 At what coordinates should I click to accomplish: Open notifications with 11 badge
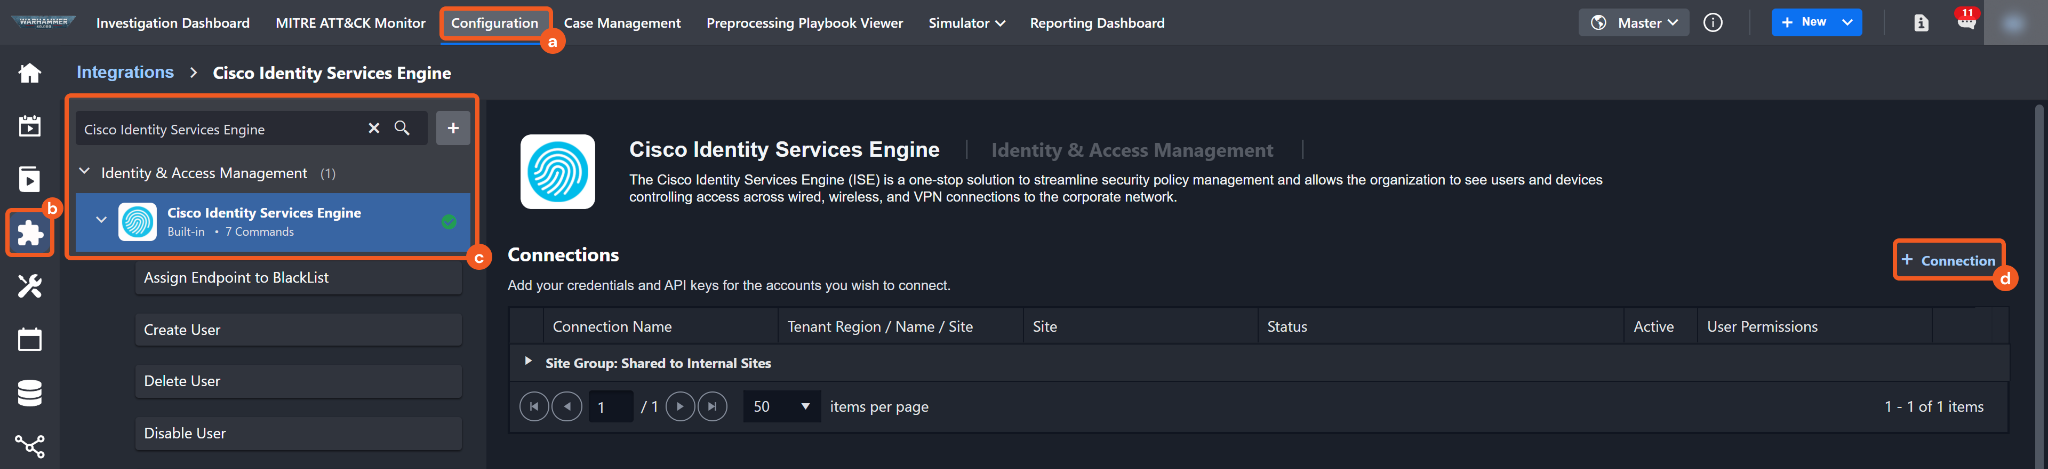point(1966,20)
